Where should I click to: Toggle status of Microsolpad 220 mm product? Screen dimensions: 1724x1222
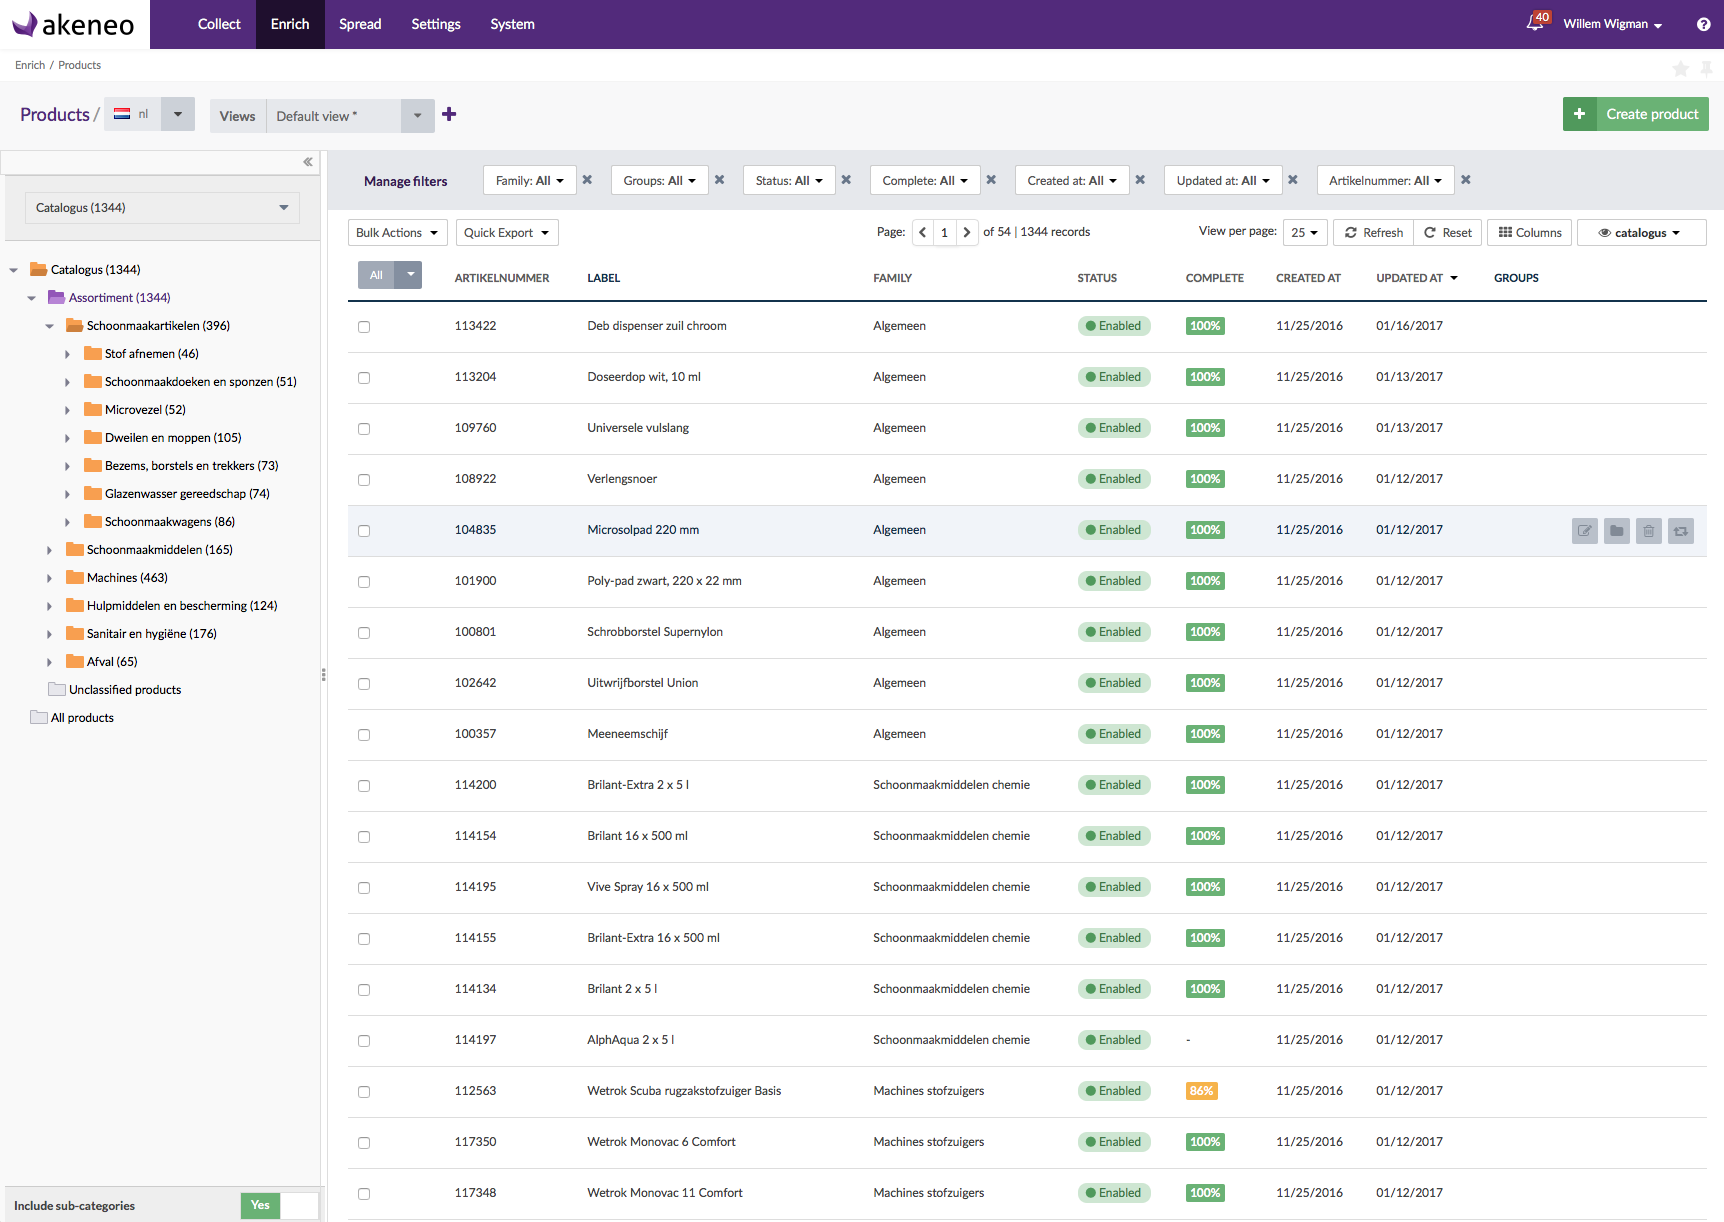pos(1680,531)
